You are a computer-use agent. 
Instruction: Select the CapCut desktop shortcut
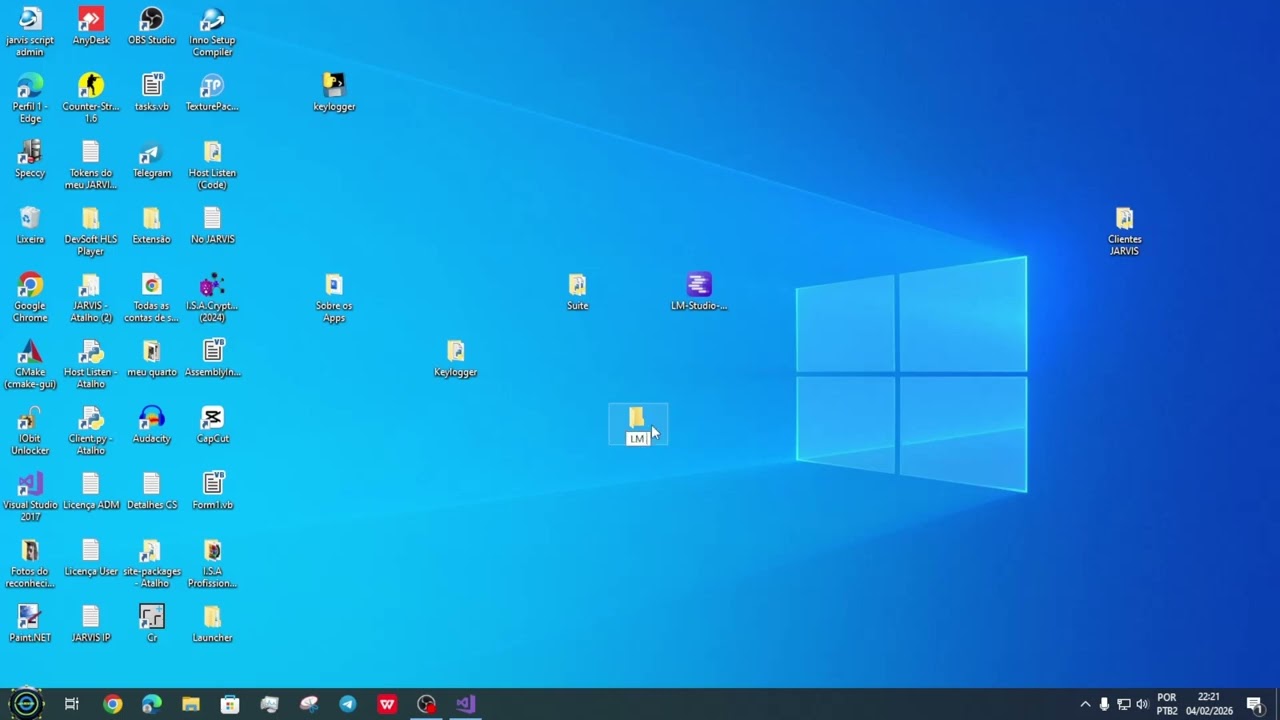click(x=212, y=424)
